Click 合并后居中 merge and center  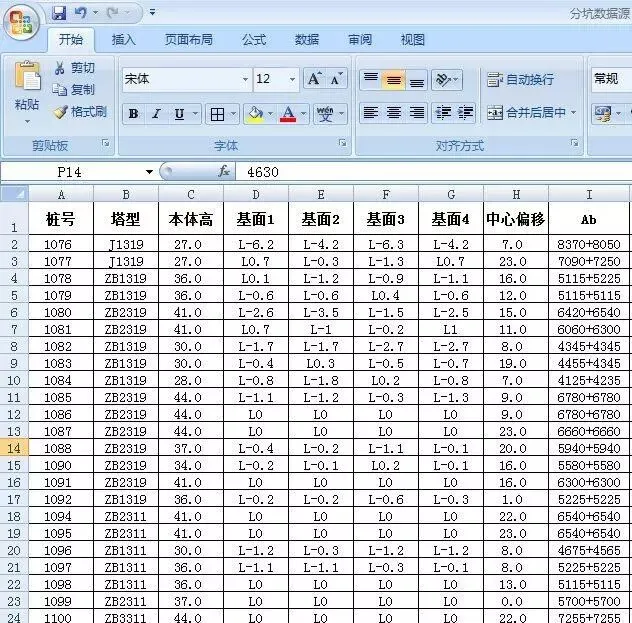click(x=526, y=112)
